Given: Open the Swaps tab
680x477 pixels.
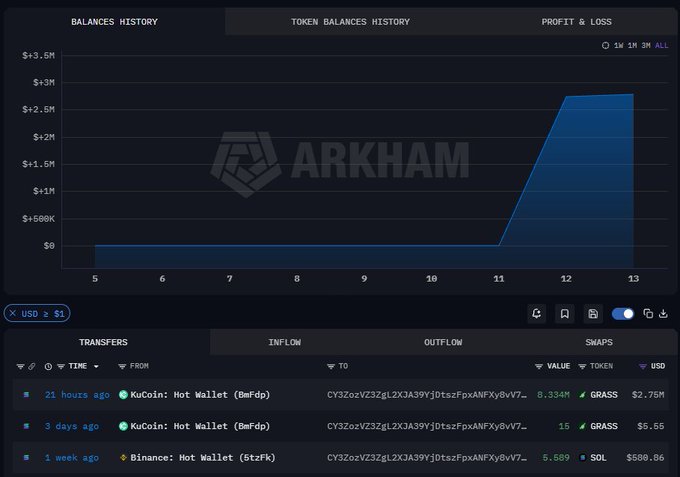Looking at the screenshot, I should [x=599, y=342].
